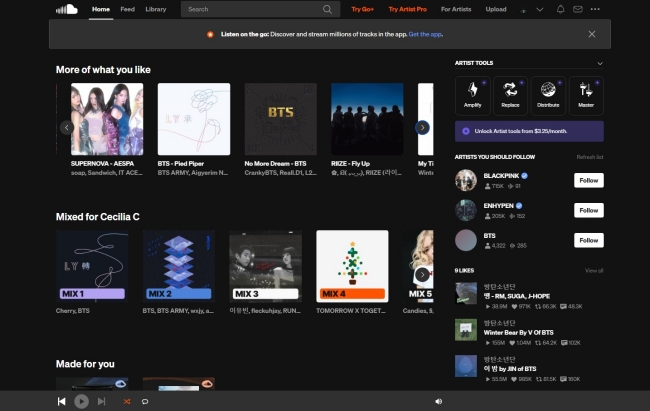Open the user avatar in header
Screen dimensions: 650x411
tap(524, 10)
